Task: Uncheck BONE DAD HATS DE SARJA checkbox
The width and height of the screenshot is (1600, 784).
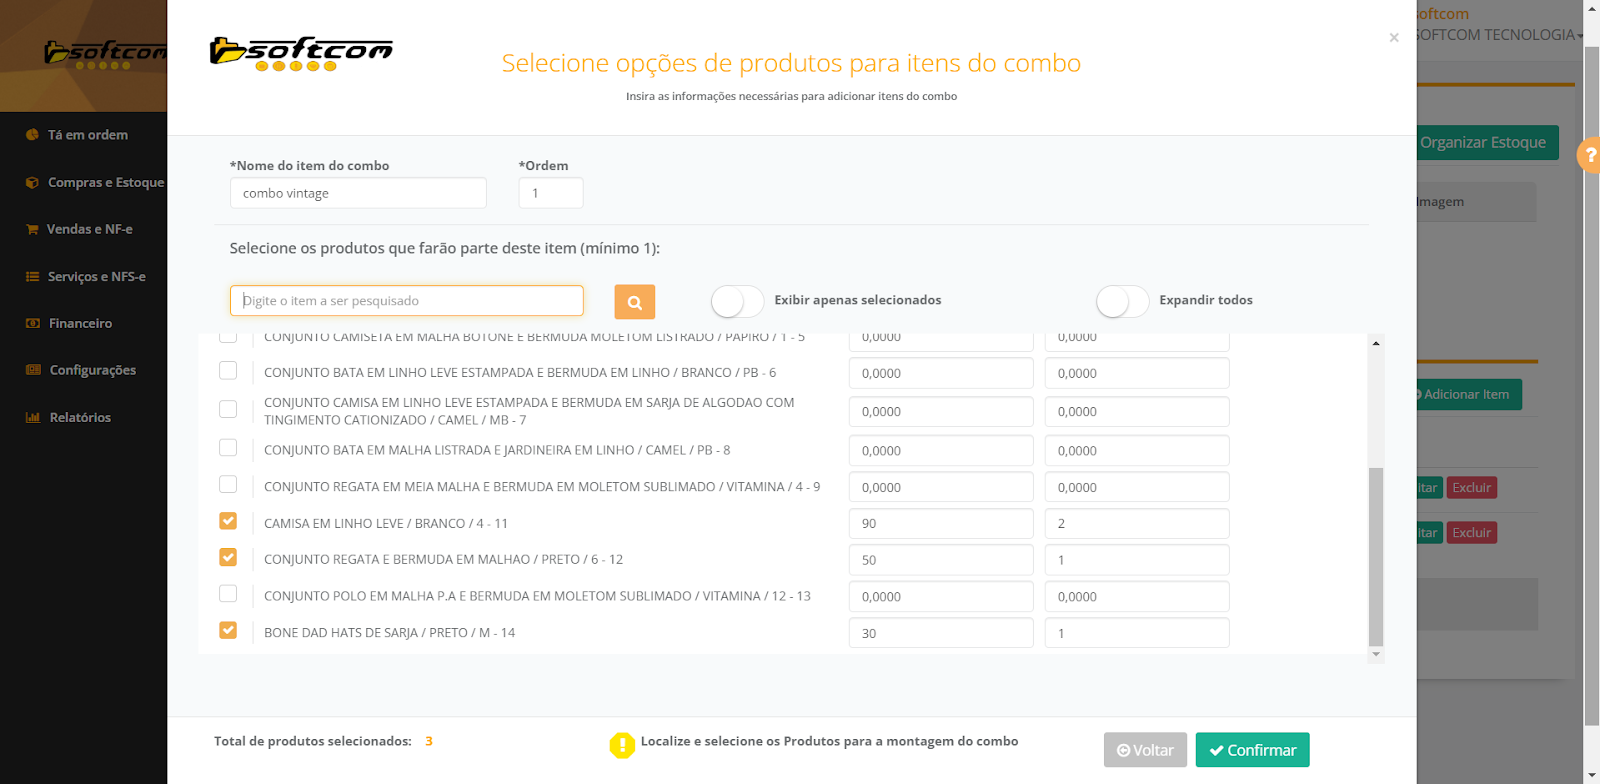Action: point(228,631)
